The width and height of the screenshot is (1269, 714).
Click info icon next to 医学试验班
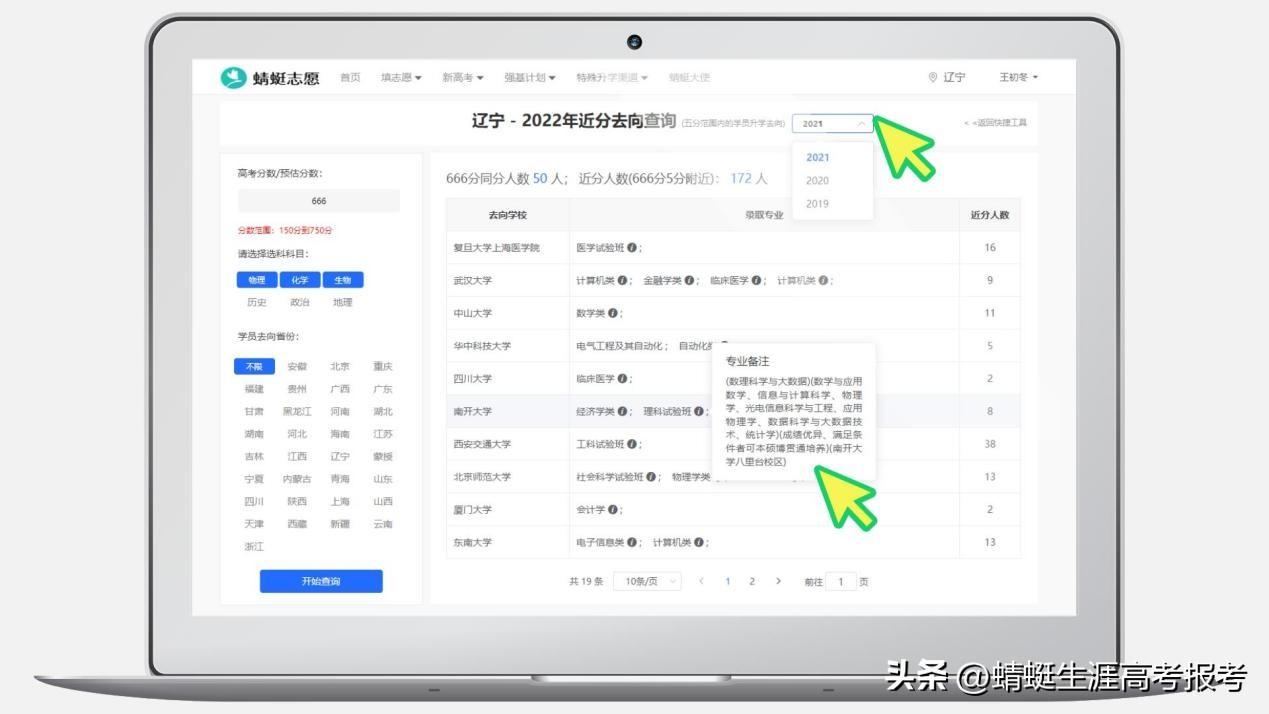pos(632,248)
